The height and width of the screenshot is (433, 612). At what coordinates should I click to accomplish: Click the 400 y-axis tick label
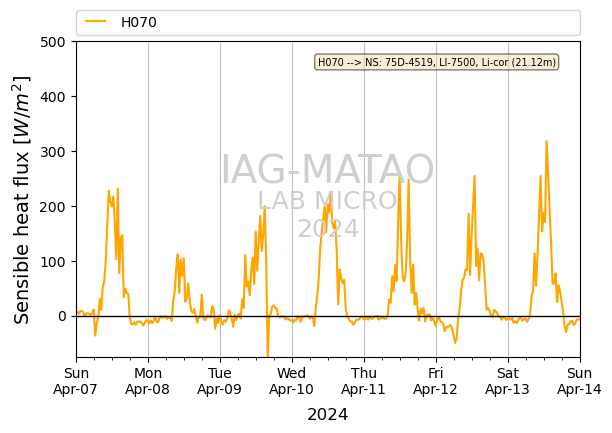(x=53, y=97)
